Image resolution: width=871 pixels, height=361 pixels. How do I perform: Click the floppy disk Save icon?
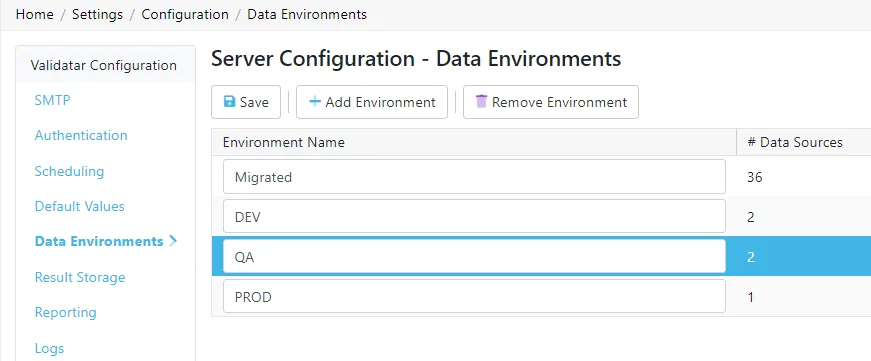click(x=229, y=102)
